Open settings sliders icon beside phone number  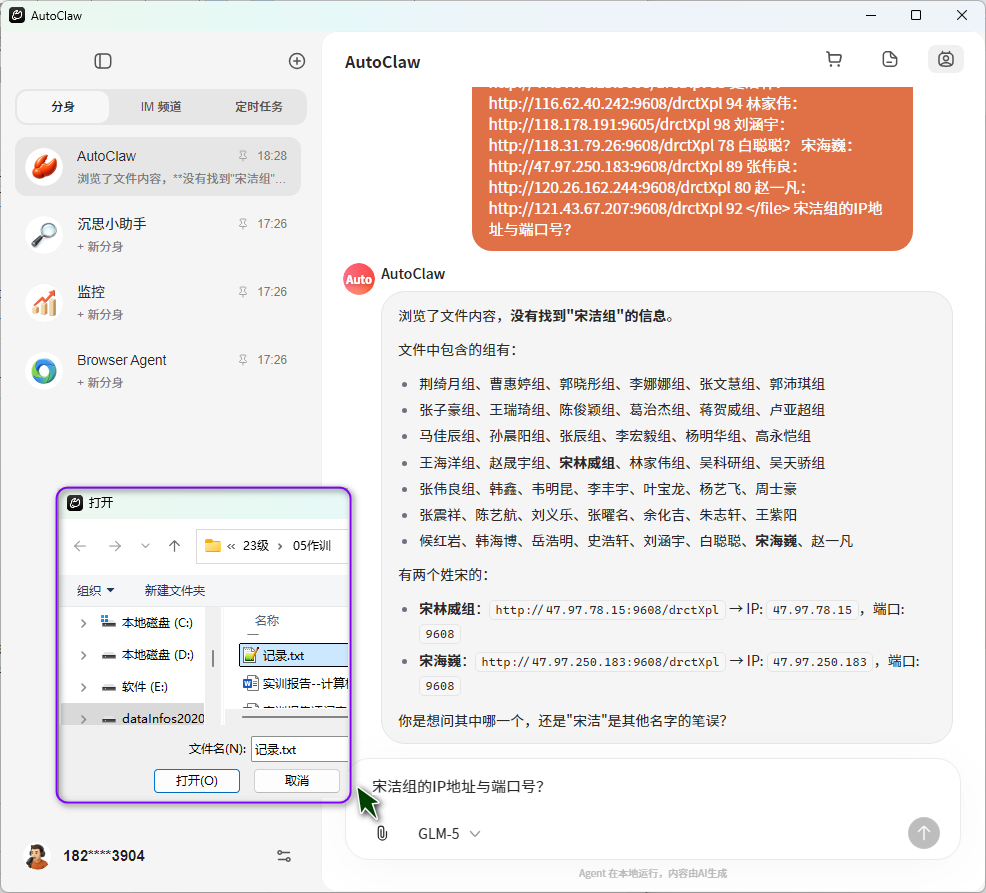[284, 856]
